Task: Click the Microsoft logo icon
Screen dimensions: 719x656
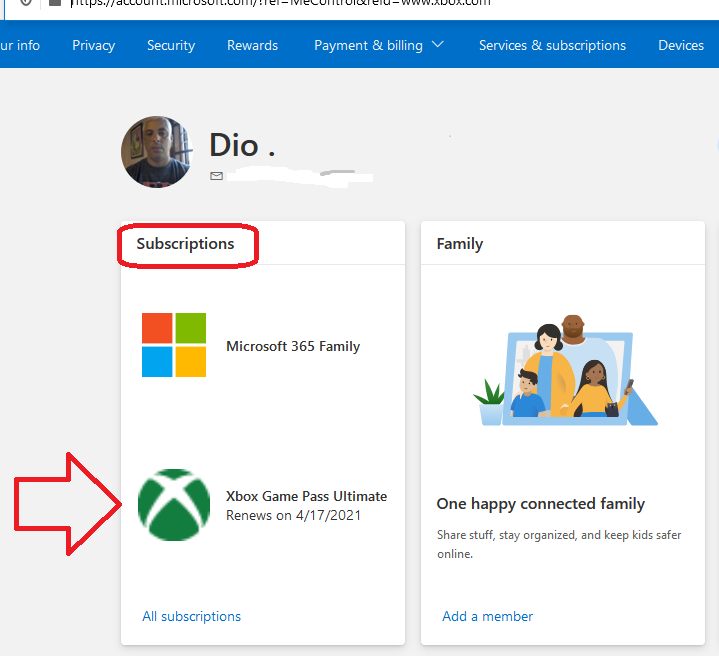Action: click(x=174, y=345)
